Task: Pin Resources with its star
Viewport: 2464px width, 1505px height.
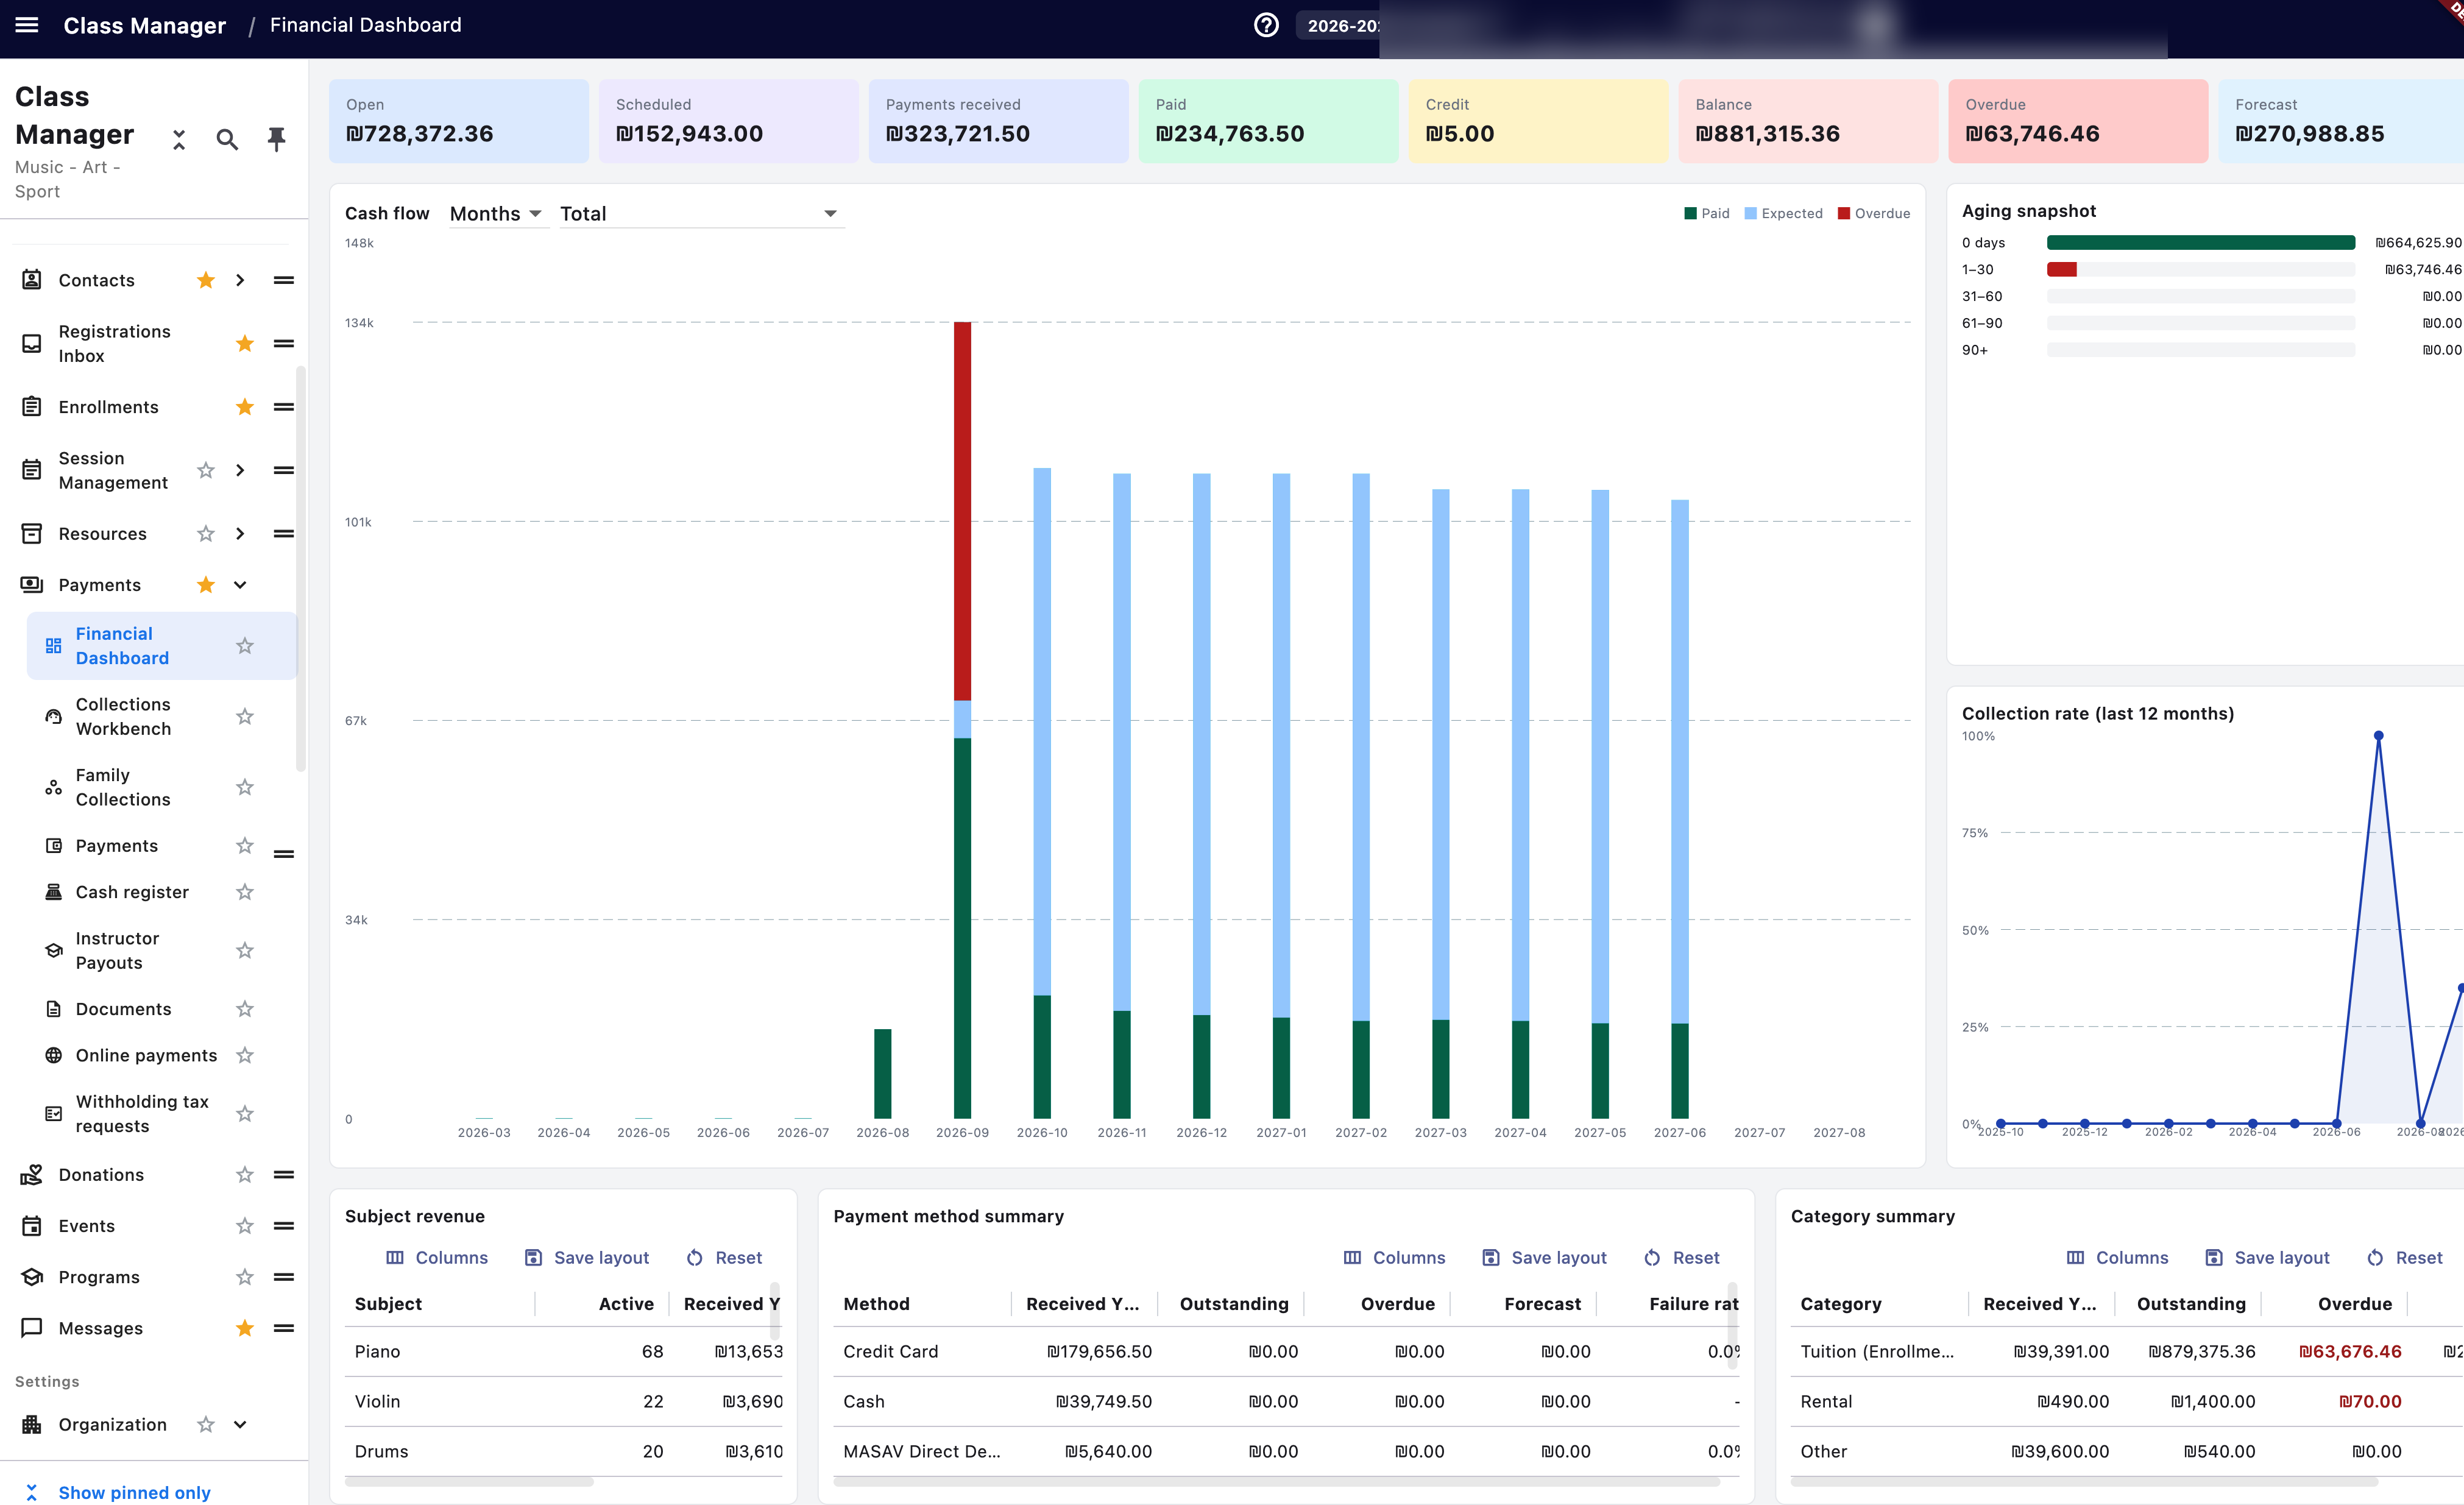Action: (206, 534)
